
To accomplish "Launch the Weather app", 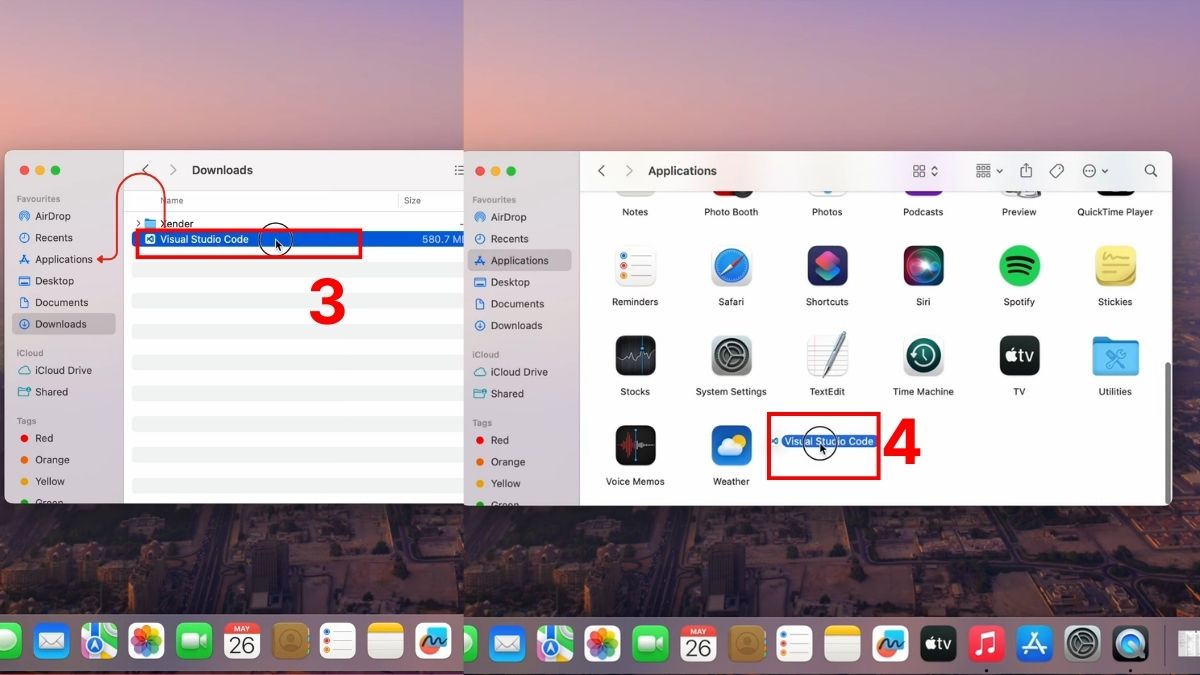I will [731, 445].
